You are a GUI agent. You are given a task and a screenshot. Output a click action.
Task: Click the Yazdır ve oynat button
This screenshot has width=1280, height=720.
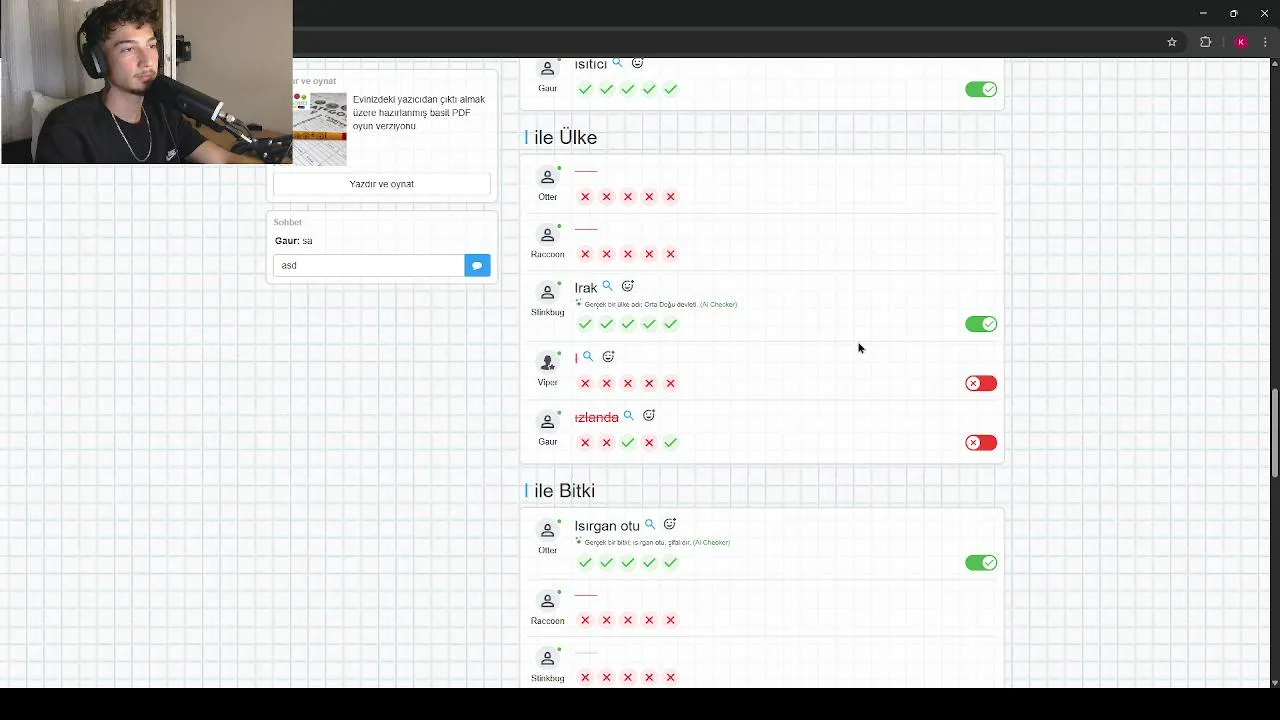click(382, 184)
